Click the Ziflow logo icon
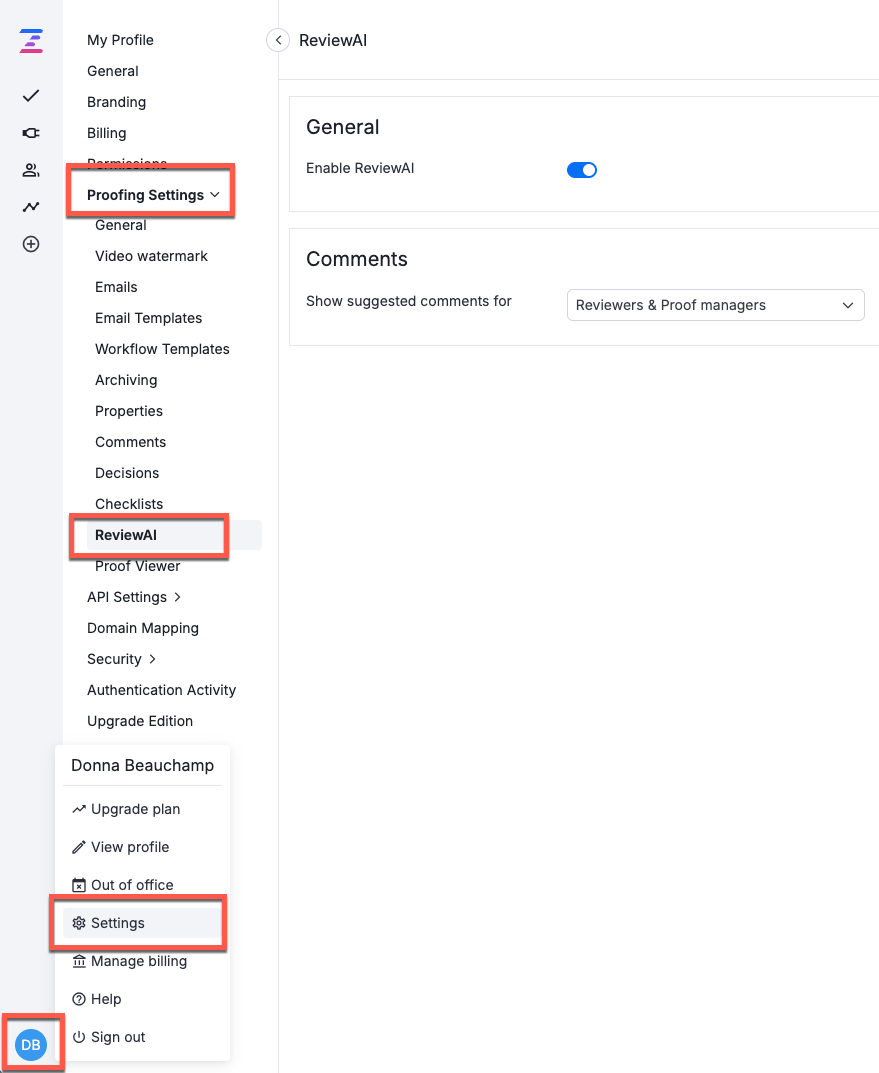Image resolution: width=879 pixels, height=1073 pixels. click(x=31, y=41)
